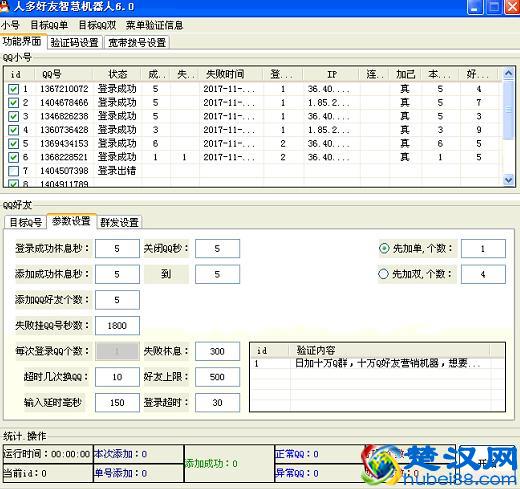Click the 登录超时 field showing 30
The height and width of the screenshot is (489, 520).
(x=217, y=403)
